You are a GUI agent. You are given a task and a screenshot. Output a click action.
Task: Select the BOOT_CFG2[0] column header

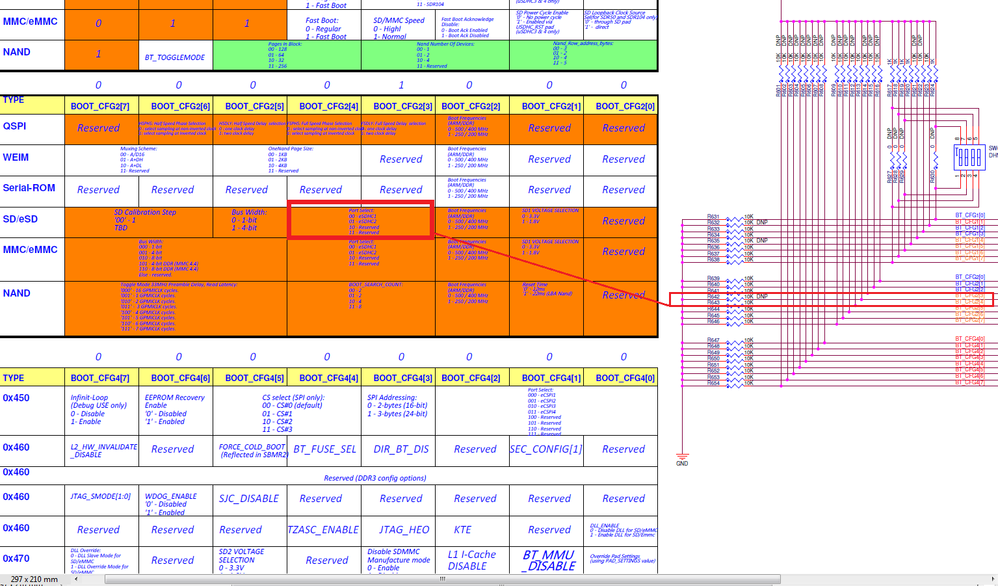(621, 106)
